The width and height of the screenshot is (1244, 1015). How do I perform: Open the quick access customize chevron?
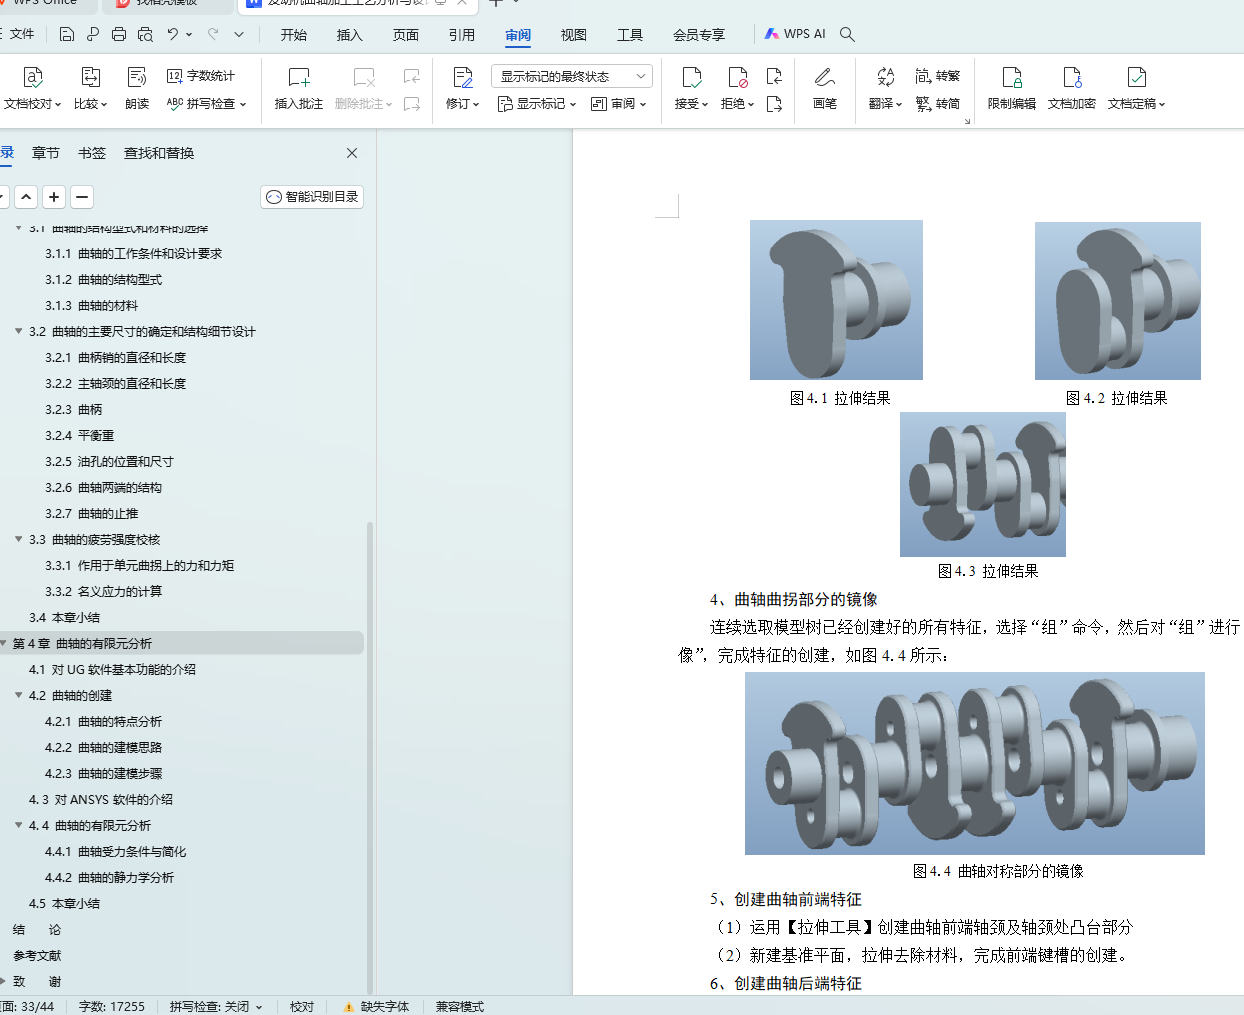pyautogui.click(x=239, y=34)
